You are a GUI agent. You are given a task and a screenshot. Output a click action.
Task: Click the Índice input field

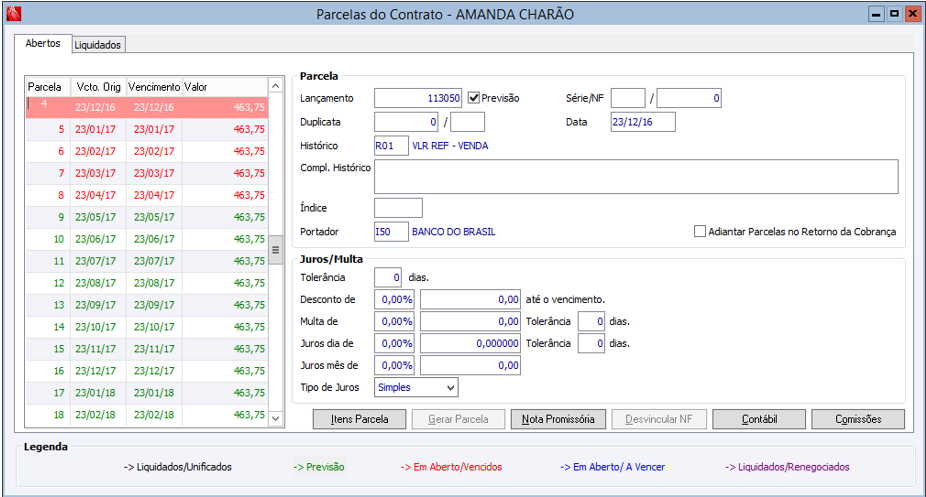point(399,208)
